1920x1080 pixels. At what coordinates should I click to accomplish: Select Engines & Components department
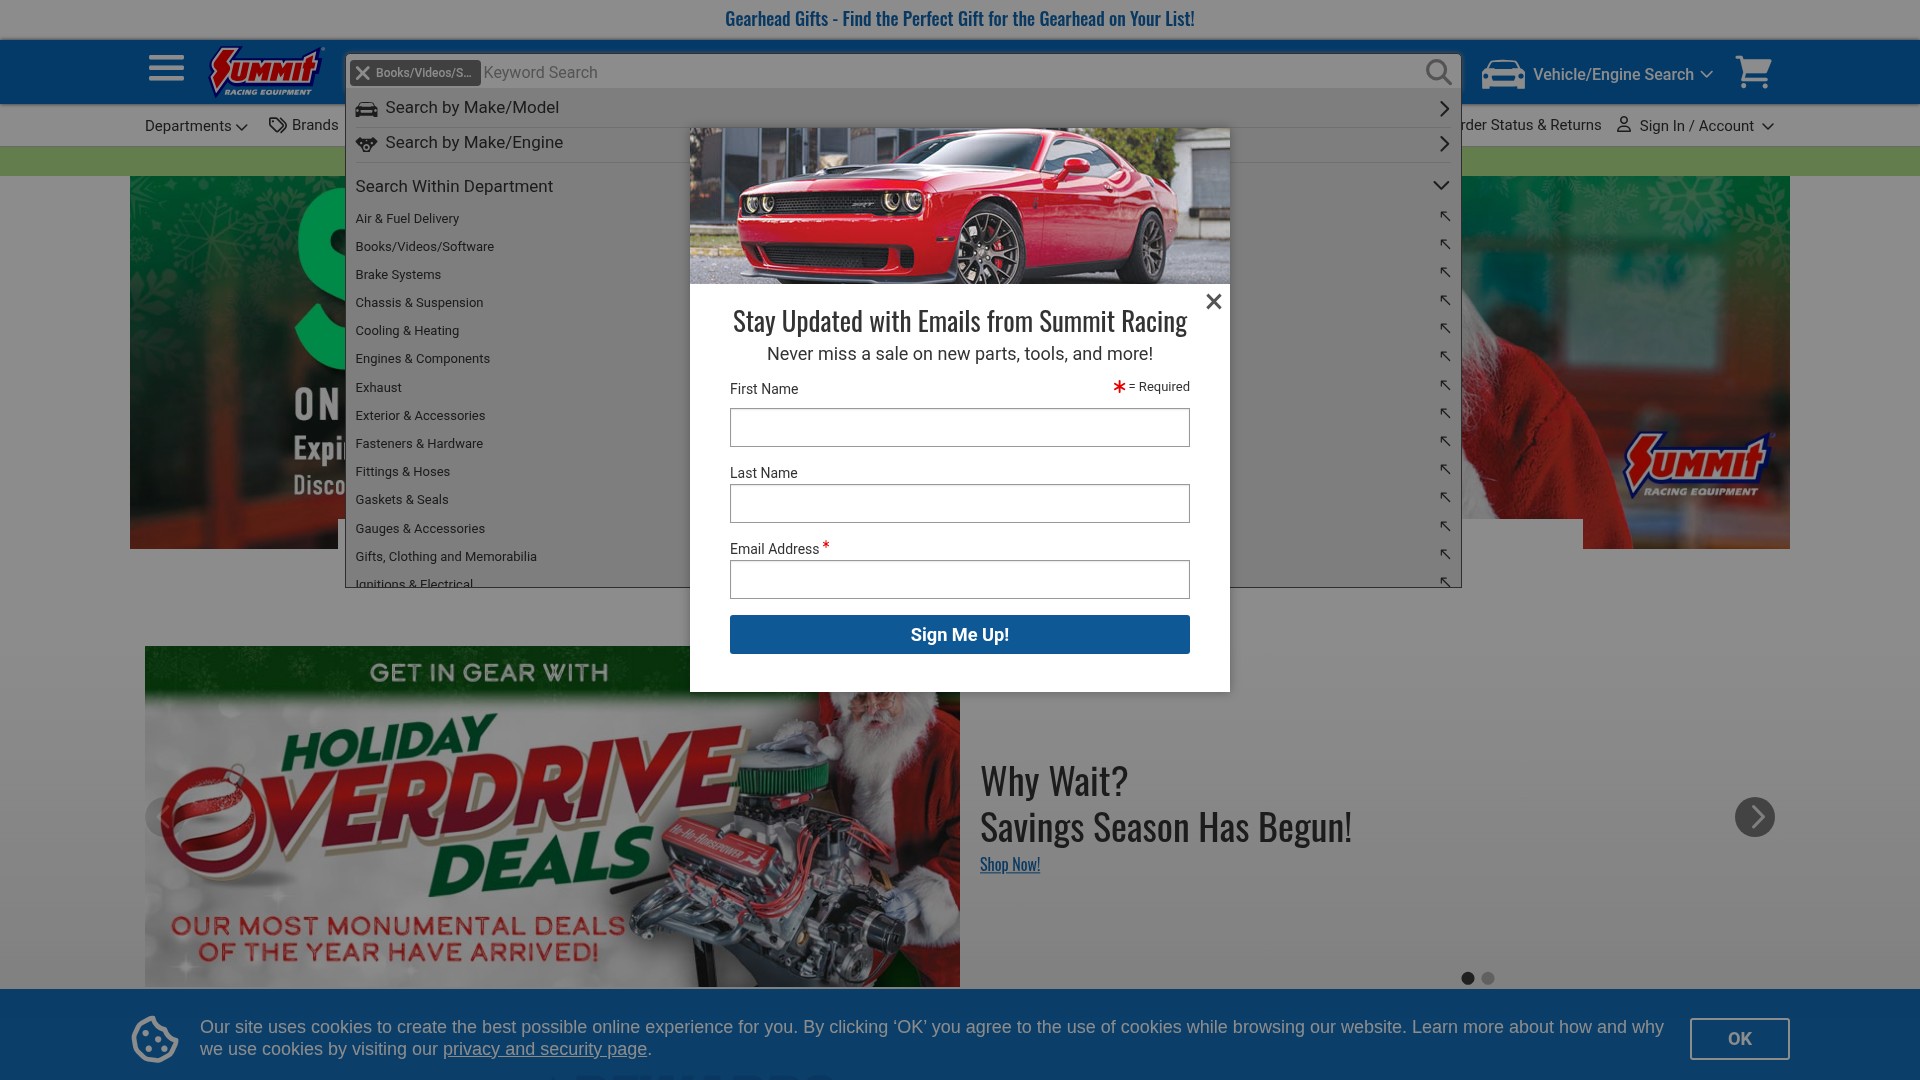[x=422, y=358]
